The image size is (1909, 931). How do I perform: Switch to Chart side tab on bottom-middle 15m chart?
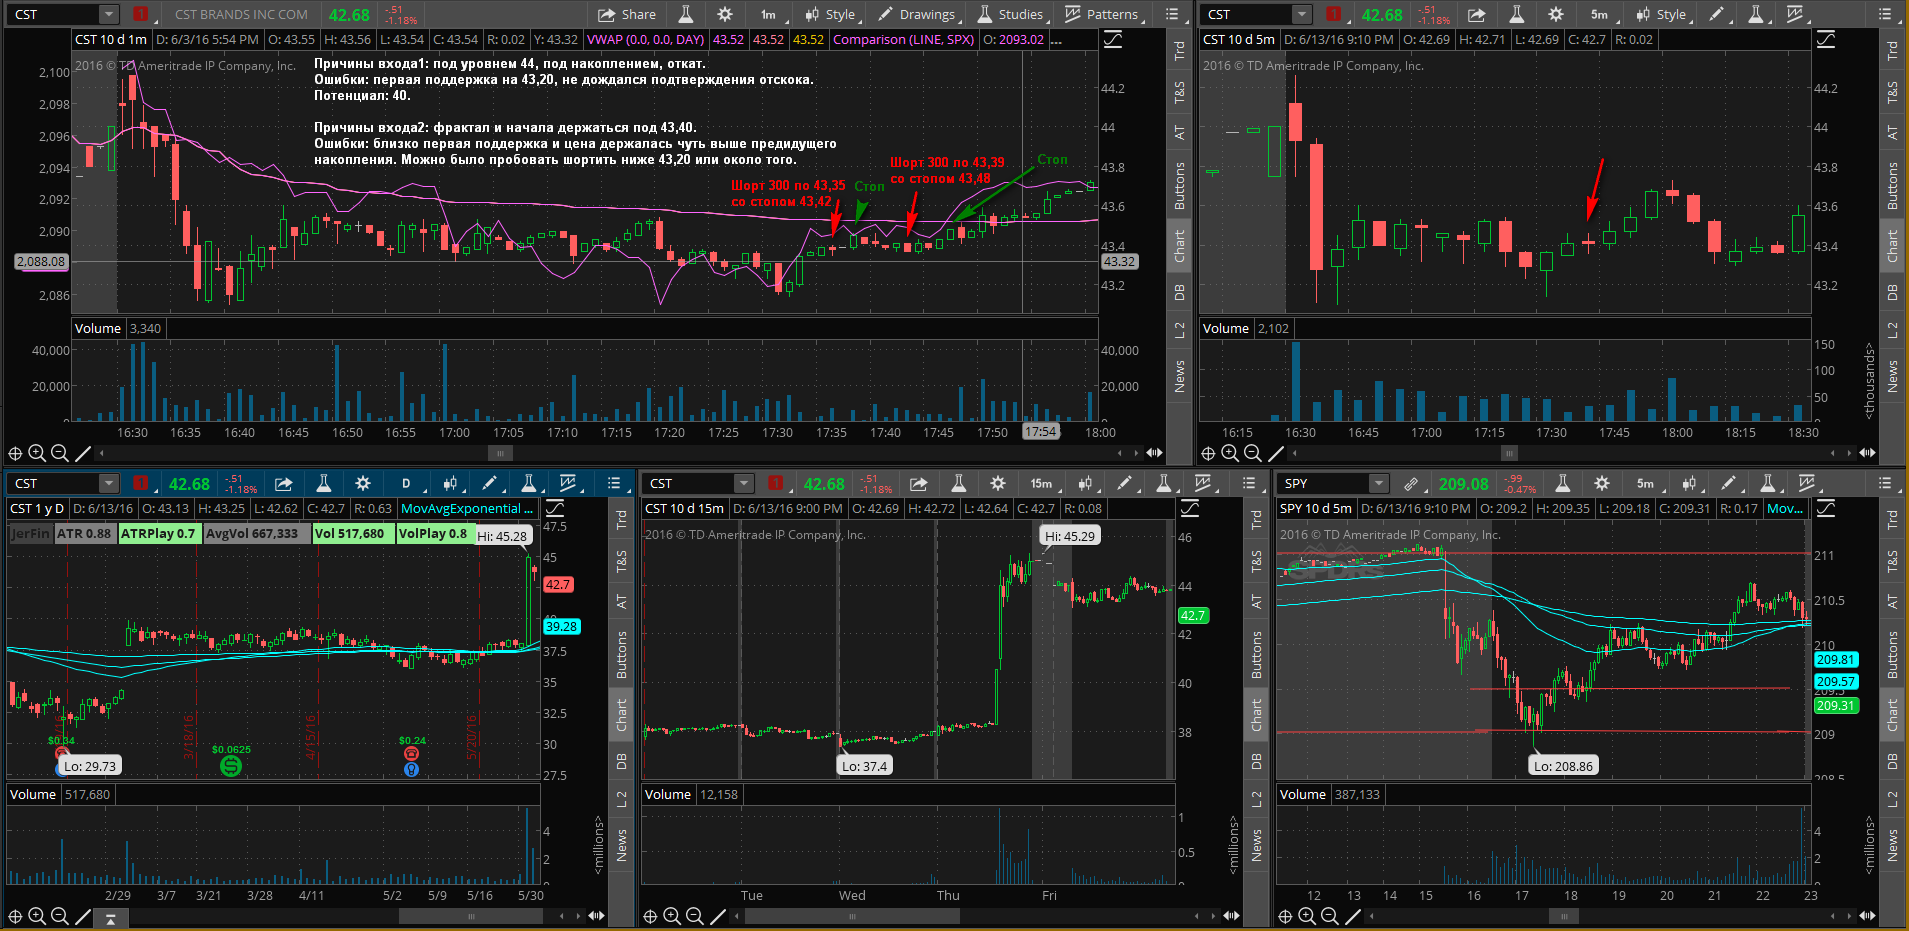pyautogui.click(x=1257, y=714)
